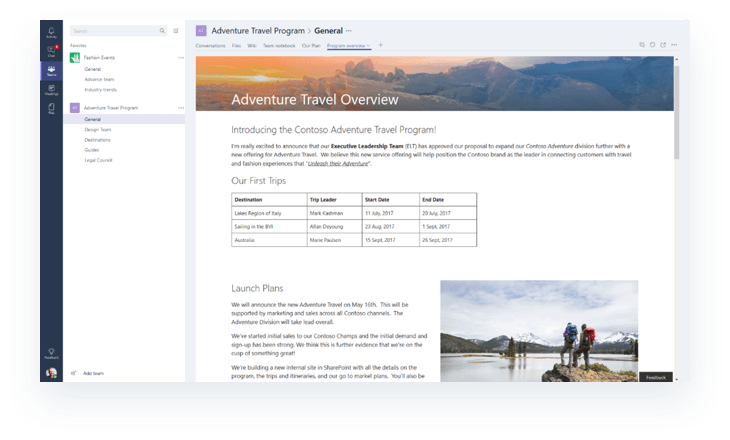Open more options for Adventure Travel Program team
Viewport: 730px width, 440px height.
[181, 108]
